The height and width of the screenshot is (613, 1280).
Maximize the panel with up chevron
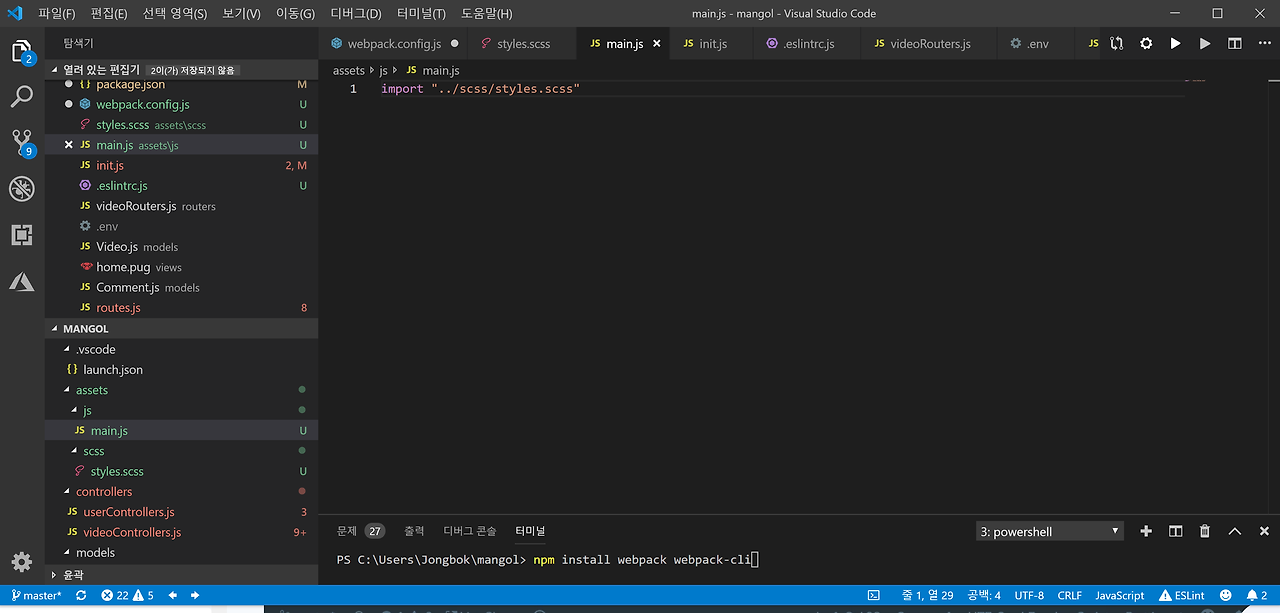click(1235, 532)
